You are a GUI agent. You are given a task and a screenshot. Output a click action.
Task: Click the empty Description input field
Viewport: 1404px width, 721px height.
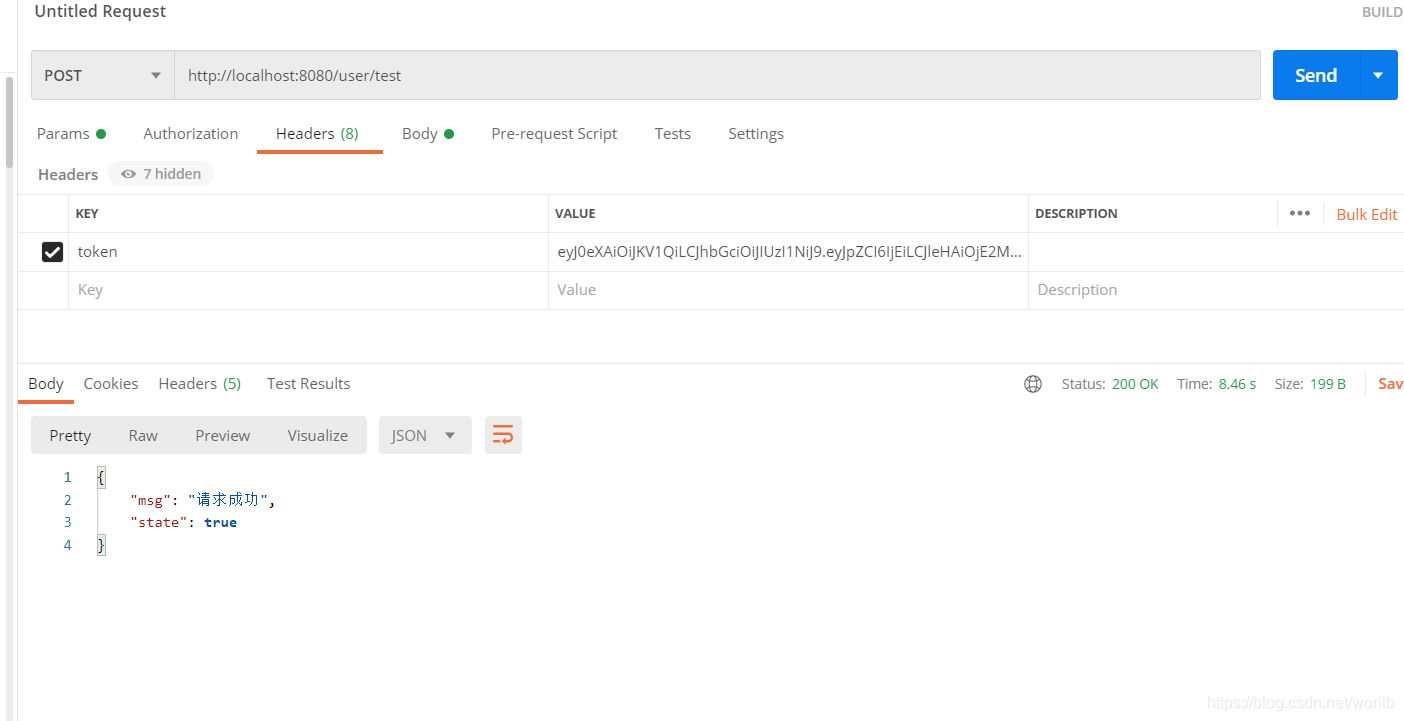(1216, 290)
